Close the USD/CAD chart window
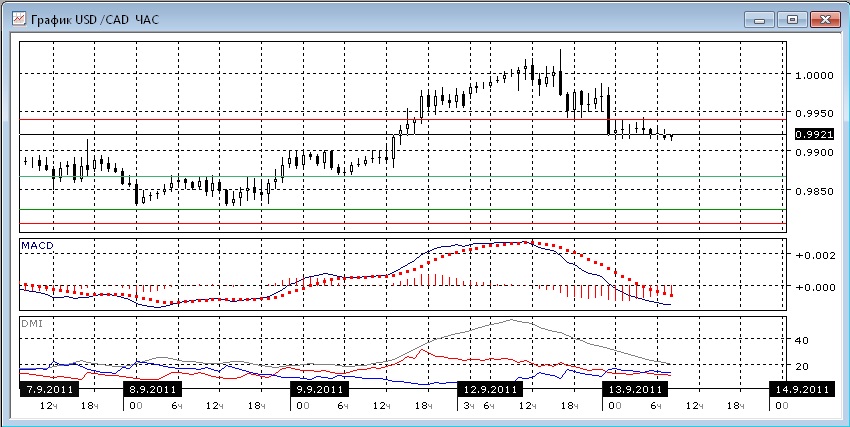Screen dimensions: 850x427 [825, 20]
